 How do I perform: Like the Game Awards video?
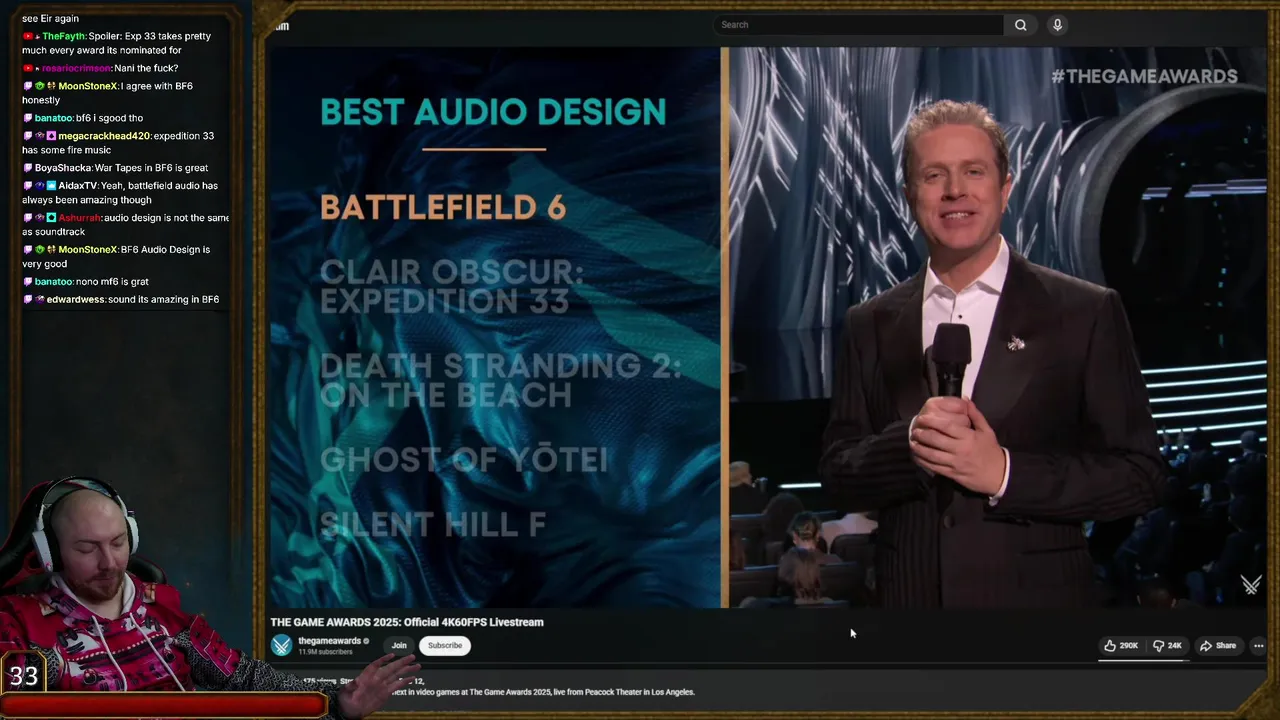click(1120, 645)
